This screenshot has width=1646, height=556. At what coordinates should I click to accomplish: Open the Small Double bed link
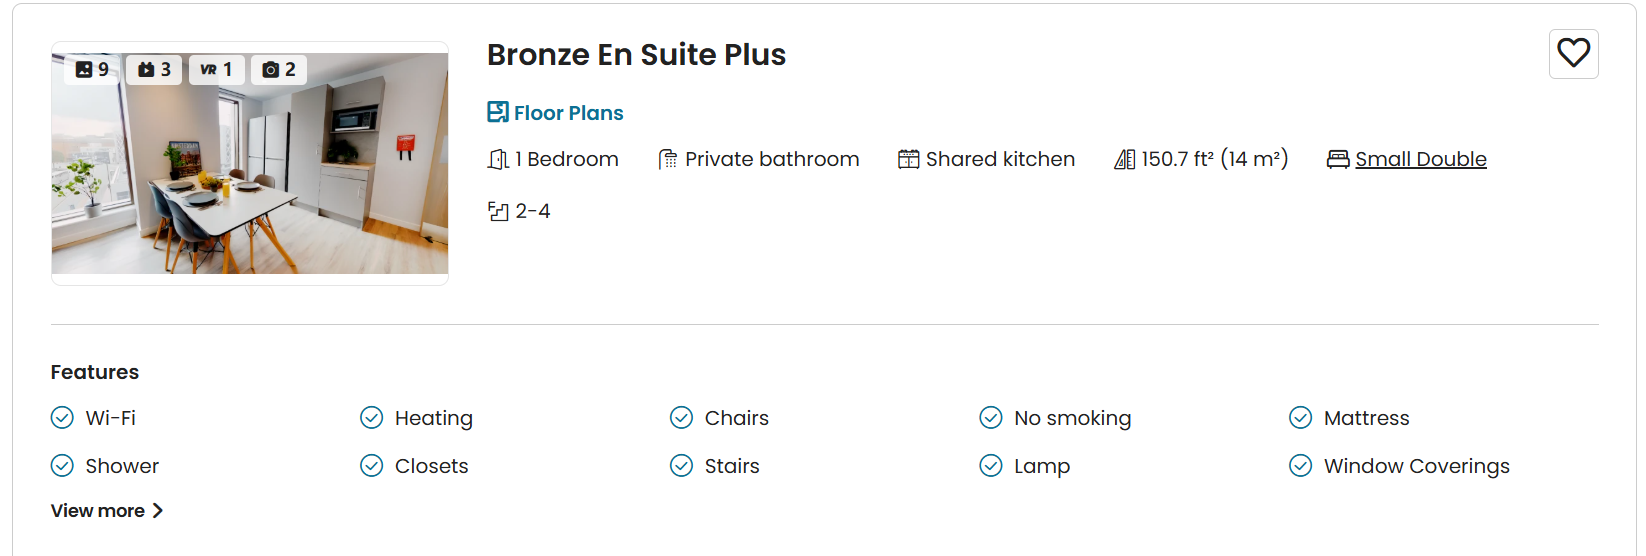point(1420,159)
